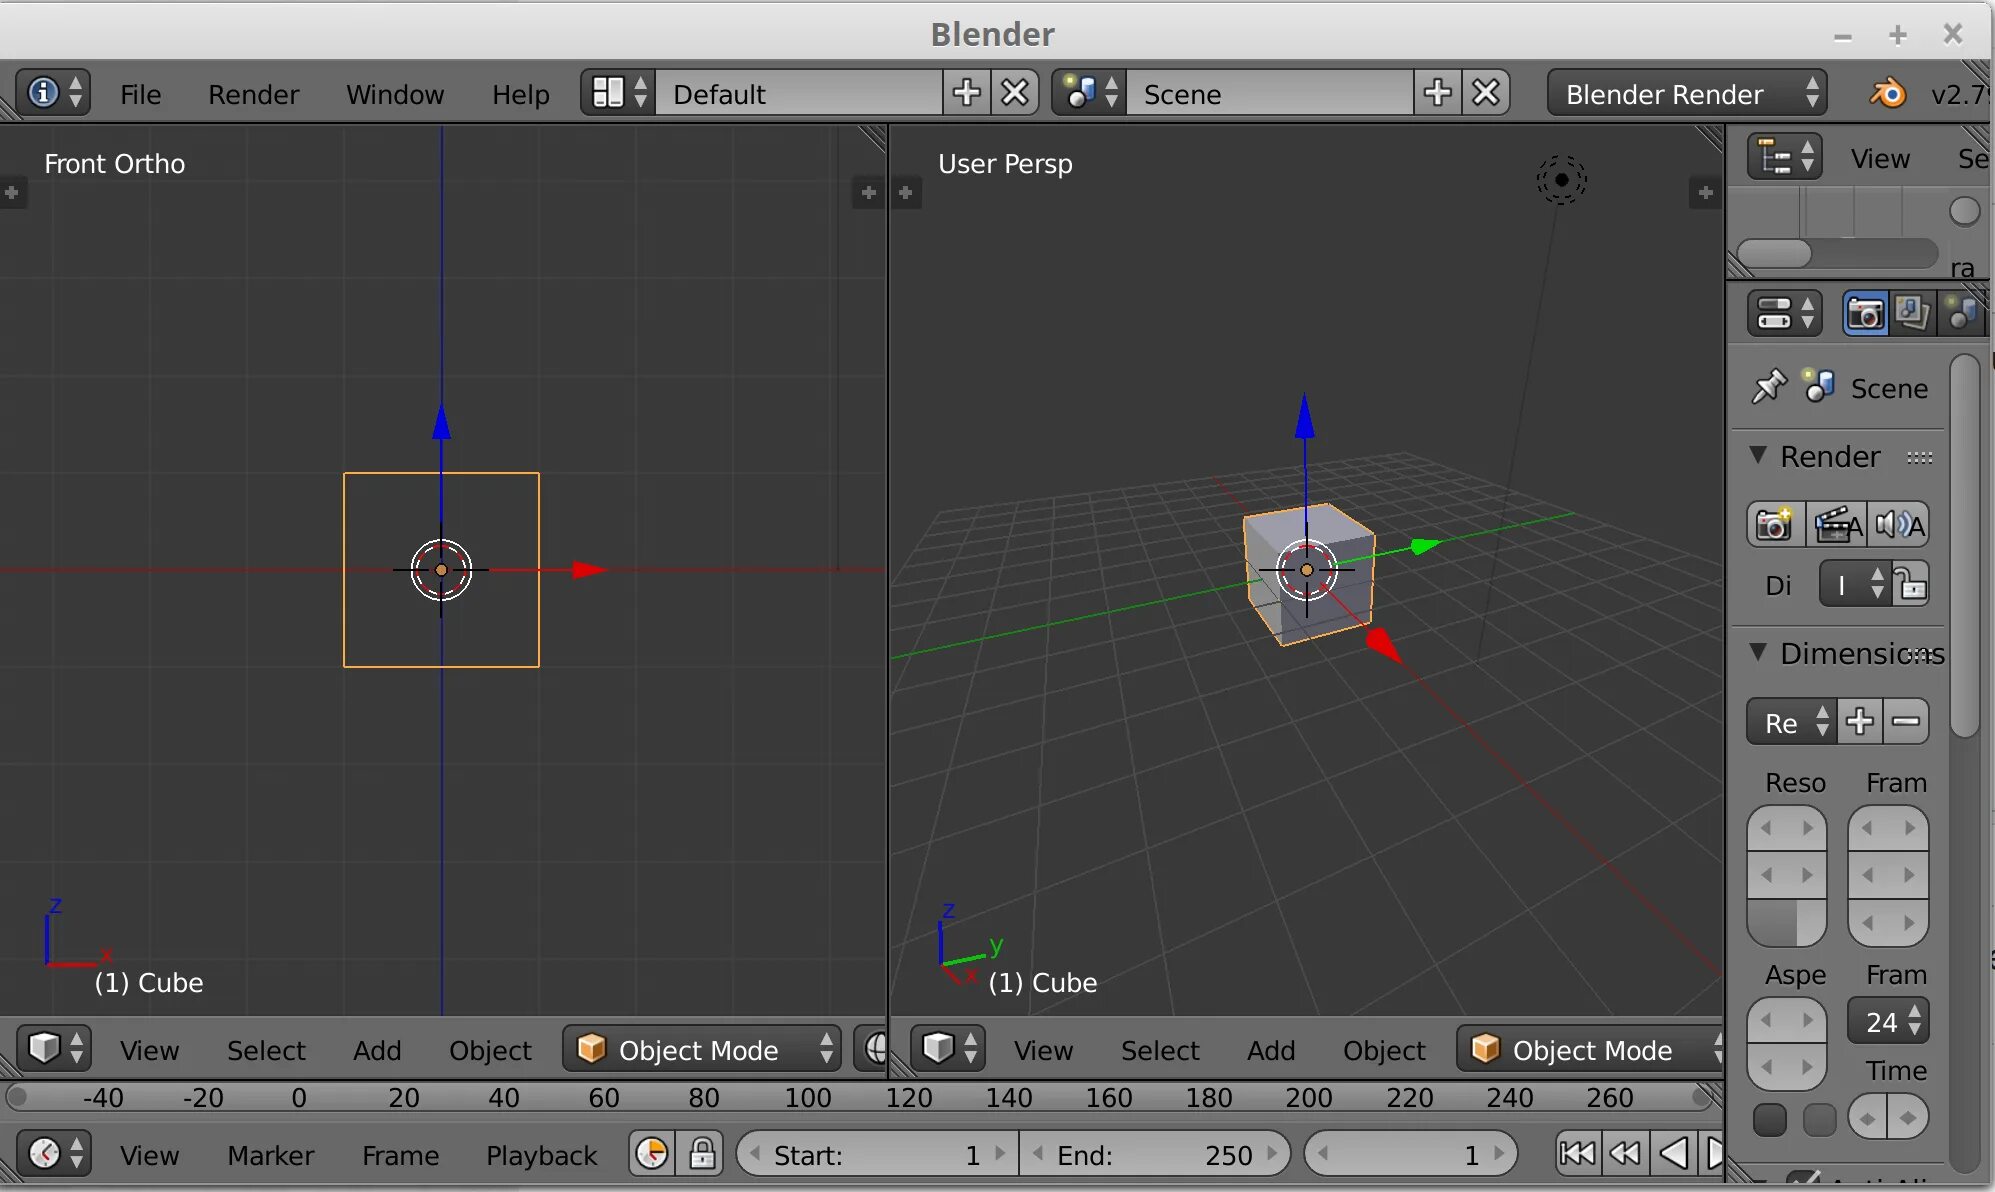1995x1192 pixels.
Task: Click the jump to previous keyframe button
Action: 1625,1154
